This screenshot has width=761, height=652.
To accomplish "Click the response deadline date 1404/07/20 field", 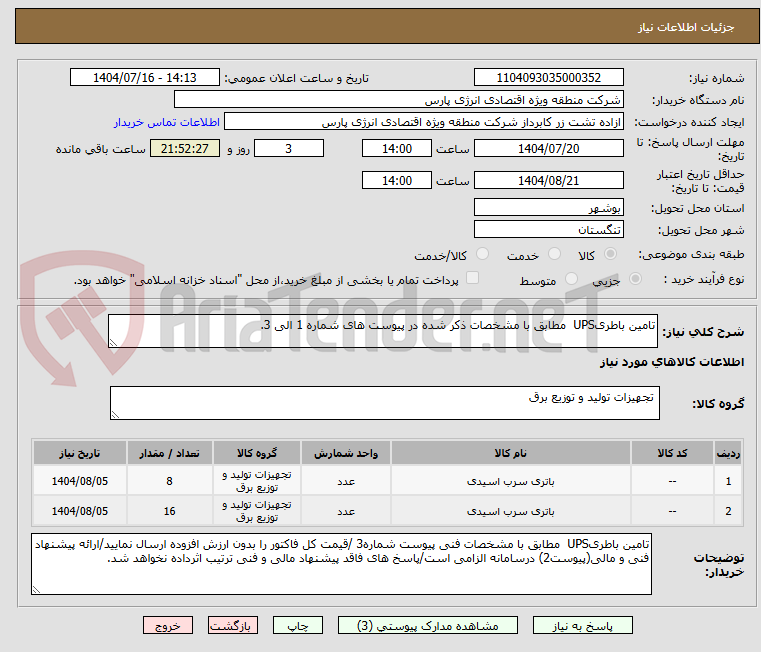I will pyautogui.click(x=548, y=149).
